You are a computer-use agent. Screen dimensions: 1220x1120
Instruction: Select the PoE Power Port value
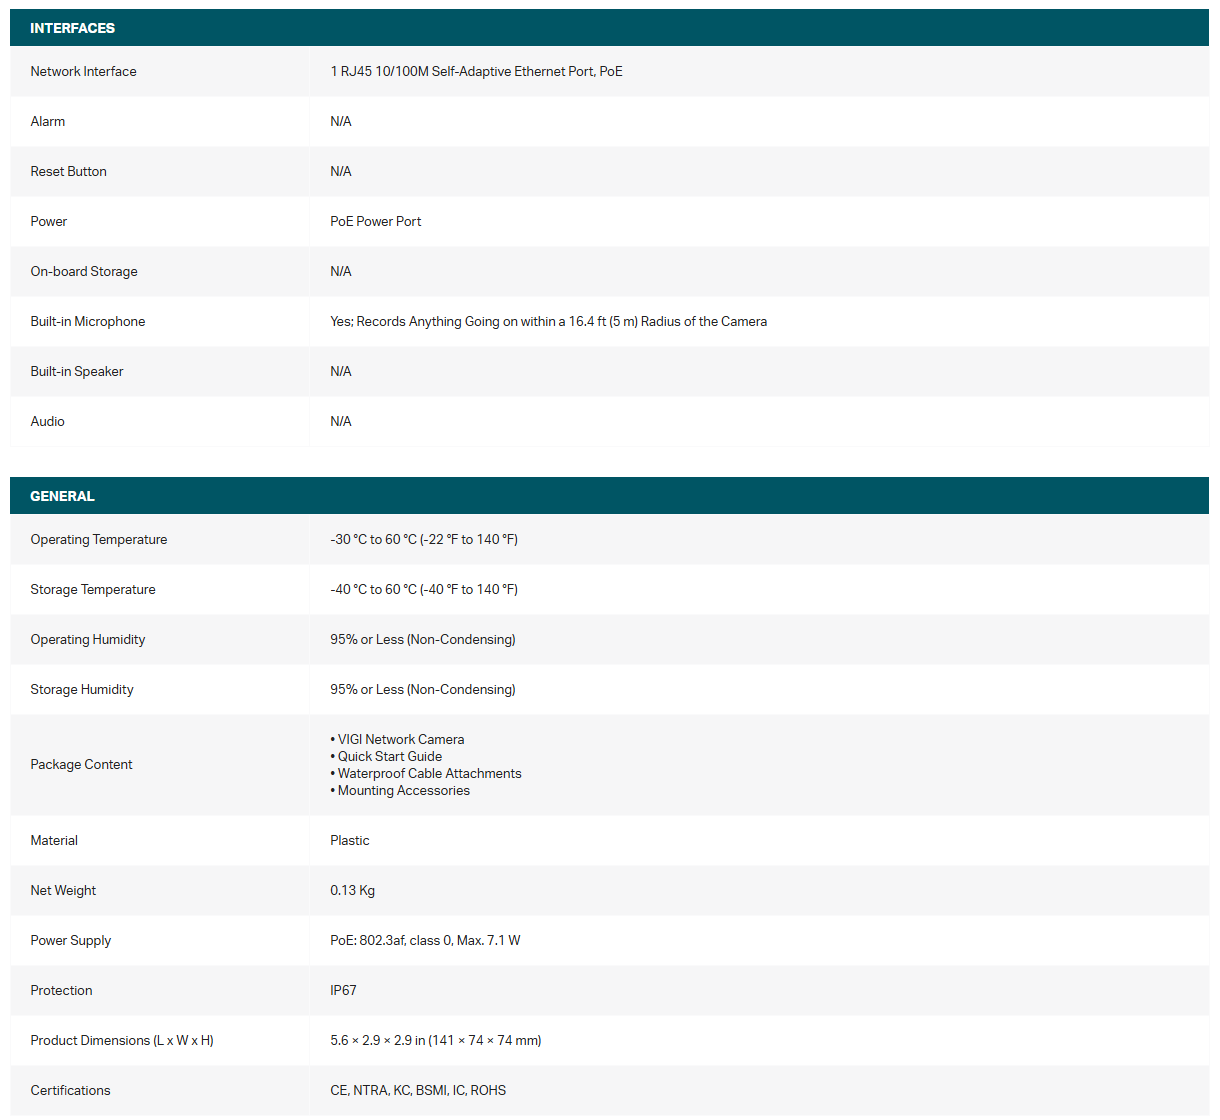pyautogui.click(x=375, y=221)
